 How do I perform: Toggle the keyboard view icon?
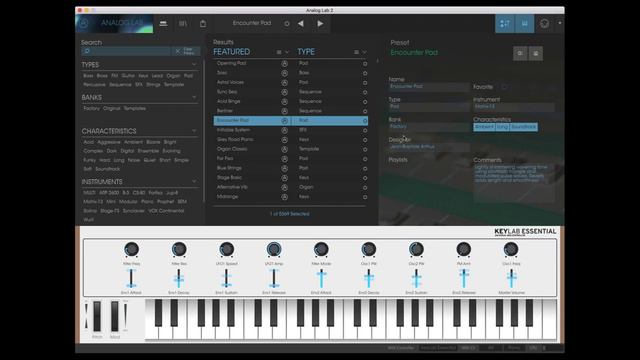(524, 24)
